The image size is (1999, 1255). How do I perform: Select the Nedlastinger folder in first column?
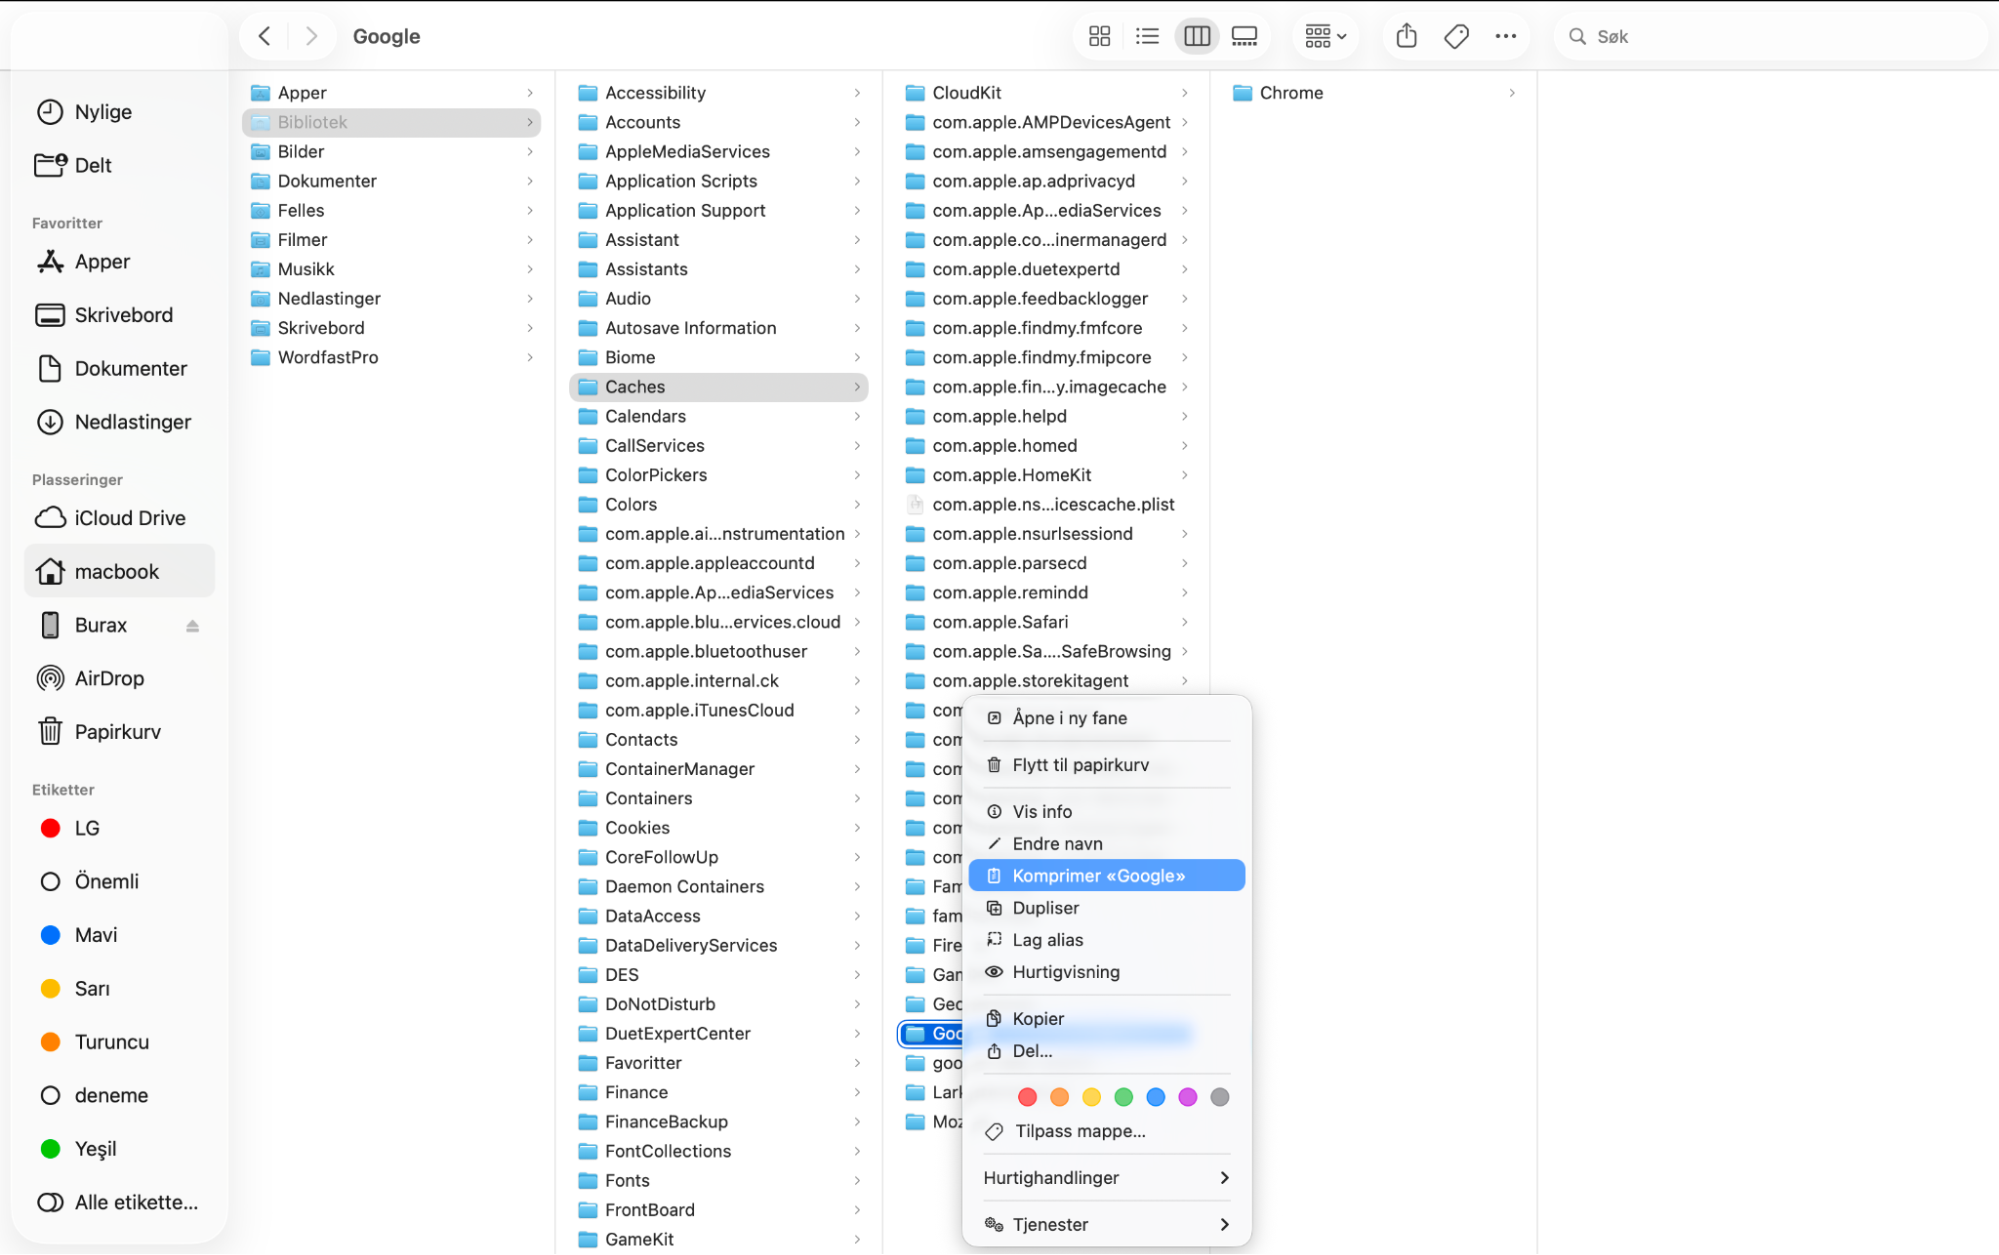(x=391, y=298)
